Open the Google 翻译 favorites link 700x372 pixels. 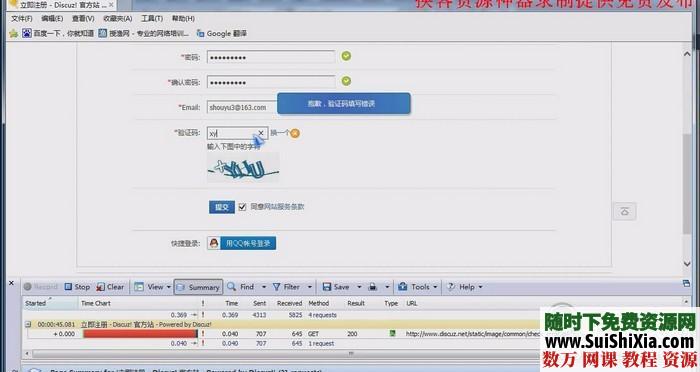tap(221, 33)
